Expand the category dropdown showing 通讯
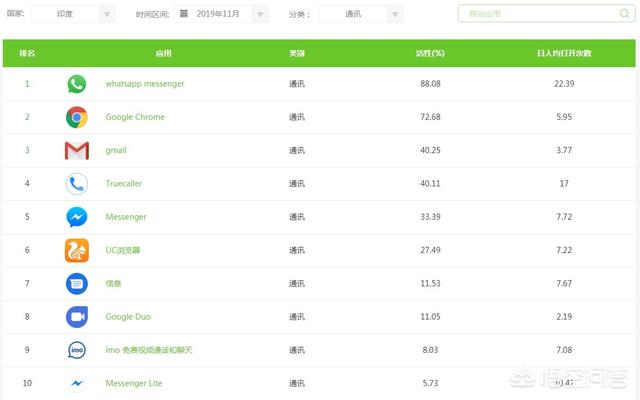The image size is (640, 400). pyautogui.click(x=361, y=14)
